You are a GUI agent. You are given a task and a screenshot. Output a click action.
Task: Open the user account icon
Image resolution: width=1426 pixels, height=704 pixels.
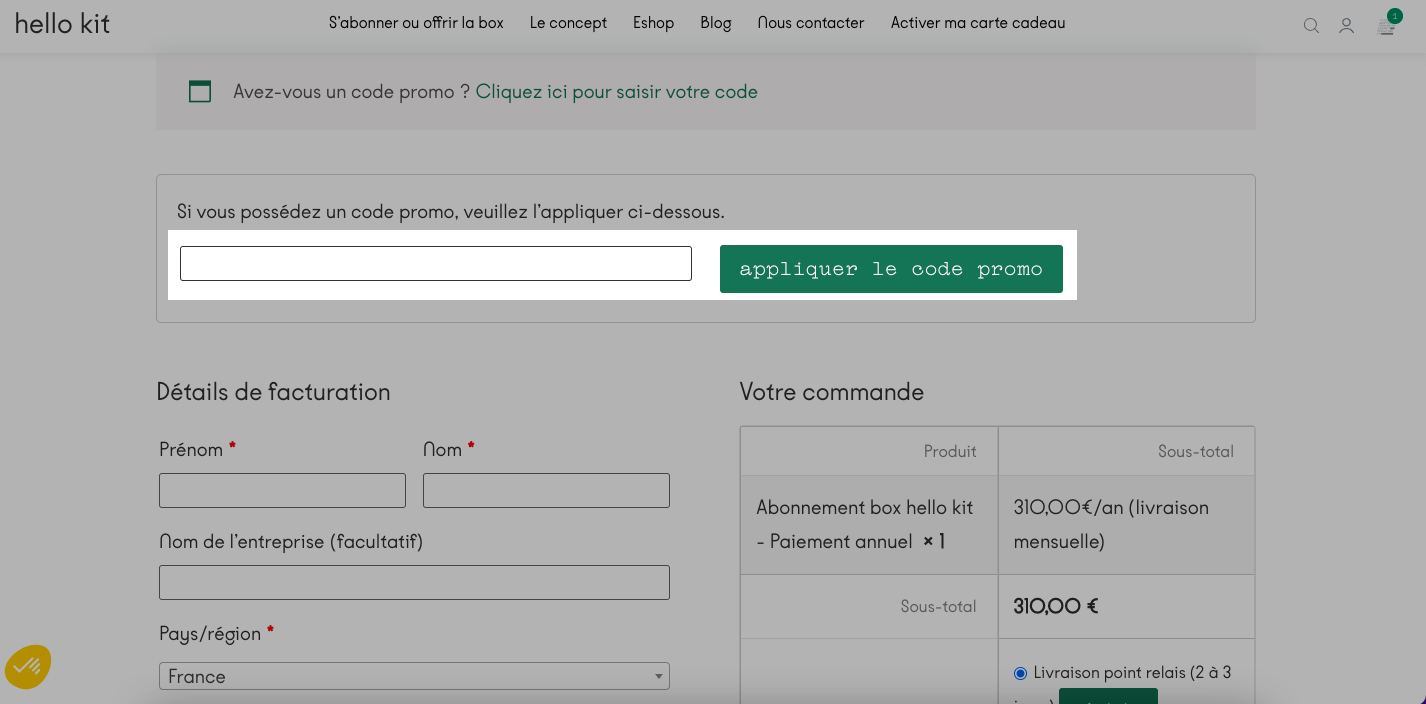[1347, 26]
